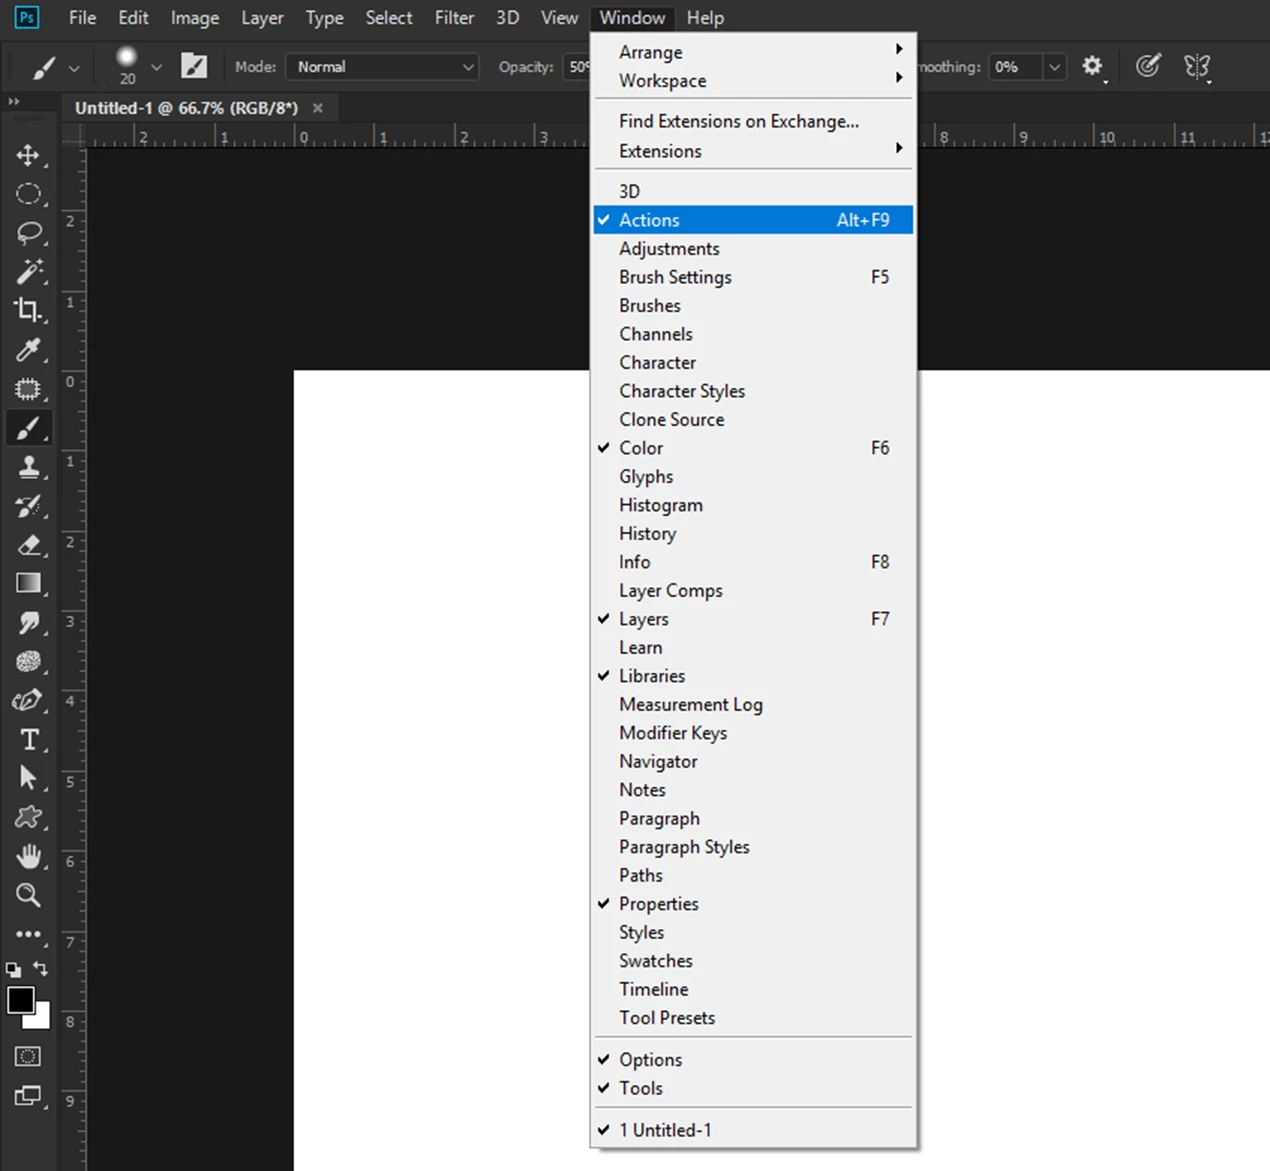Toggle the Options bar entry
1270x1171 pixels.
753,1060
